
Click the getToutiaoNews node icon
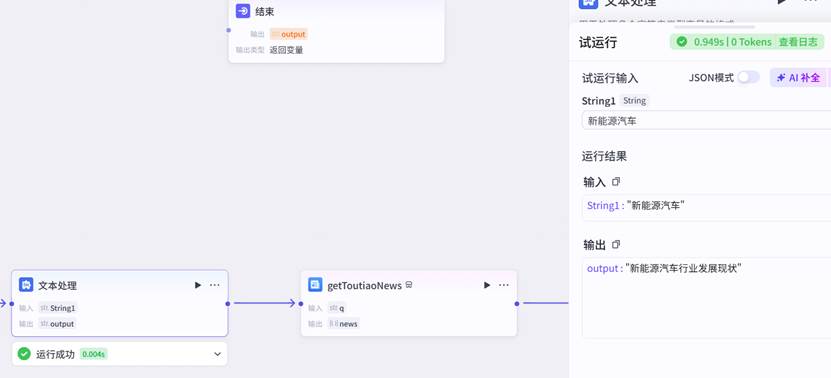coord(315,285)
